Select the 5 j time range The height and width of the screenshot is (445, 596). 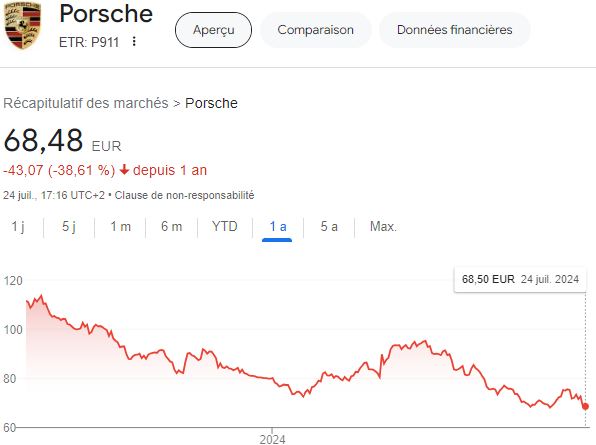[69, 226]
